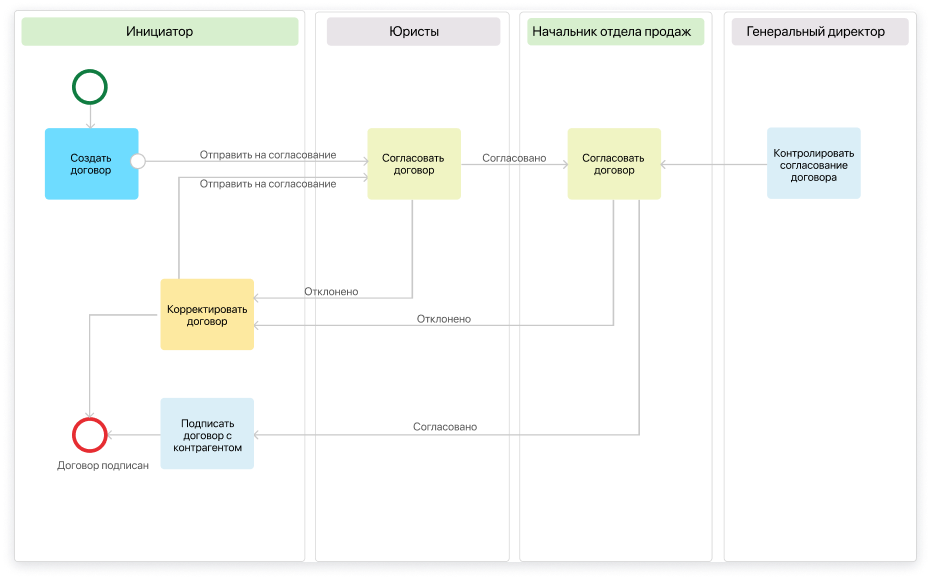Click 'Согласовано' label leading to 'Подписать договор'
Screen dimensions: 930x578
click(x=445, y=427)
